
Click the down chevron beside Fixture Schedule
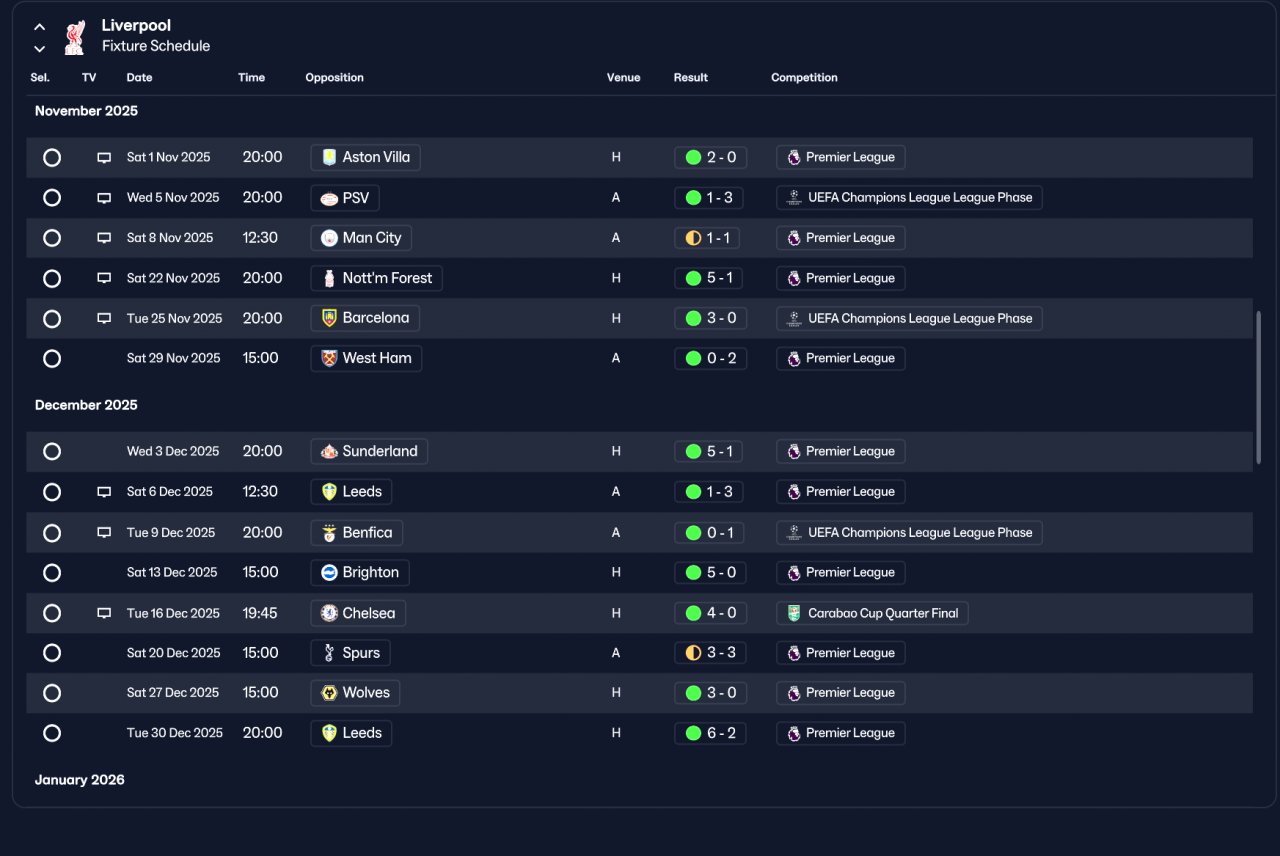point(40,48)
